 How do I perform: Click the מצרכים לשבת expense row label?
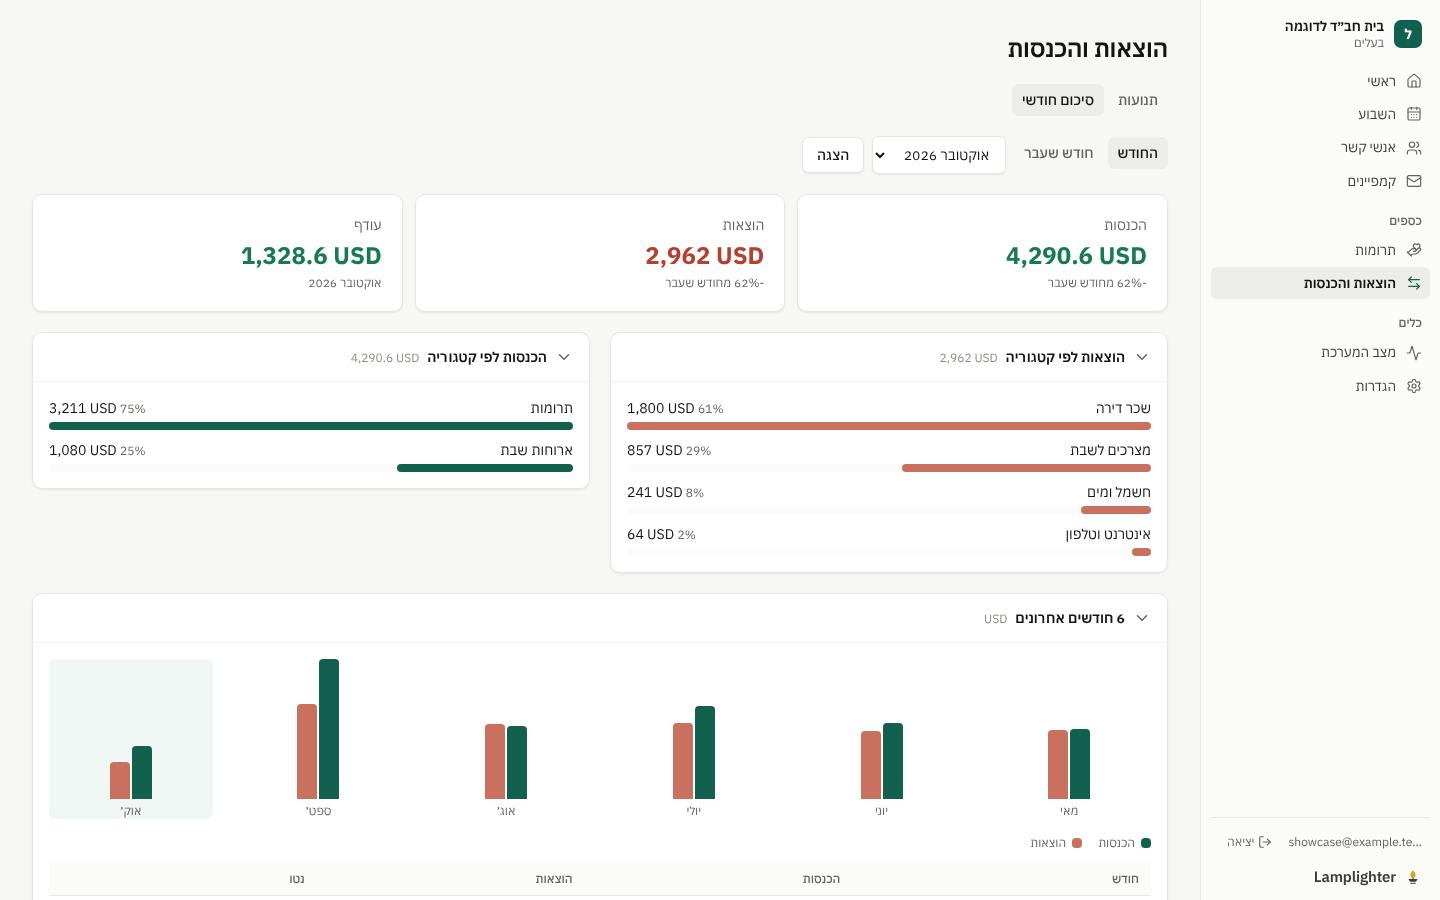pos(1110,450)
